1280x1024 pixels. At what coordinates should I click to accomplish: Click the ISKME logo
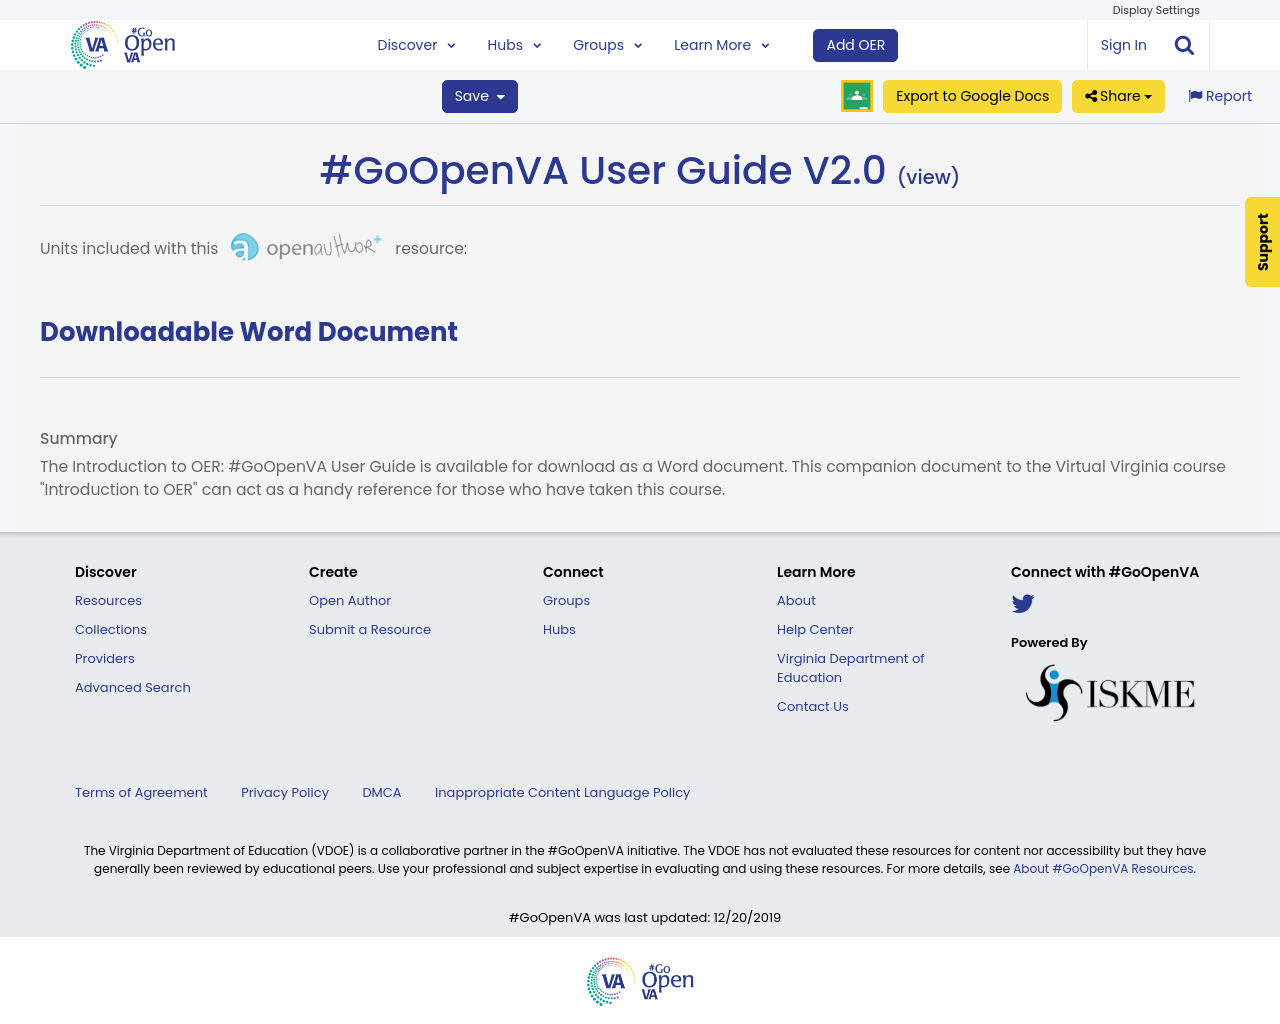(1110, 689)
